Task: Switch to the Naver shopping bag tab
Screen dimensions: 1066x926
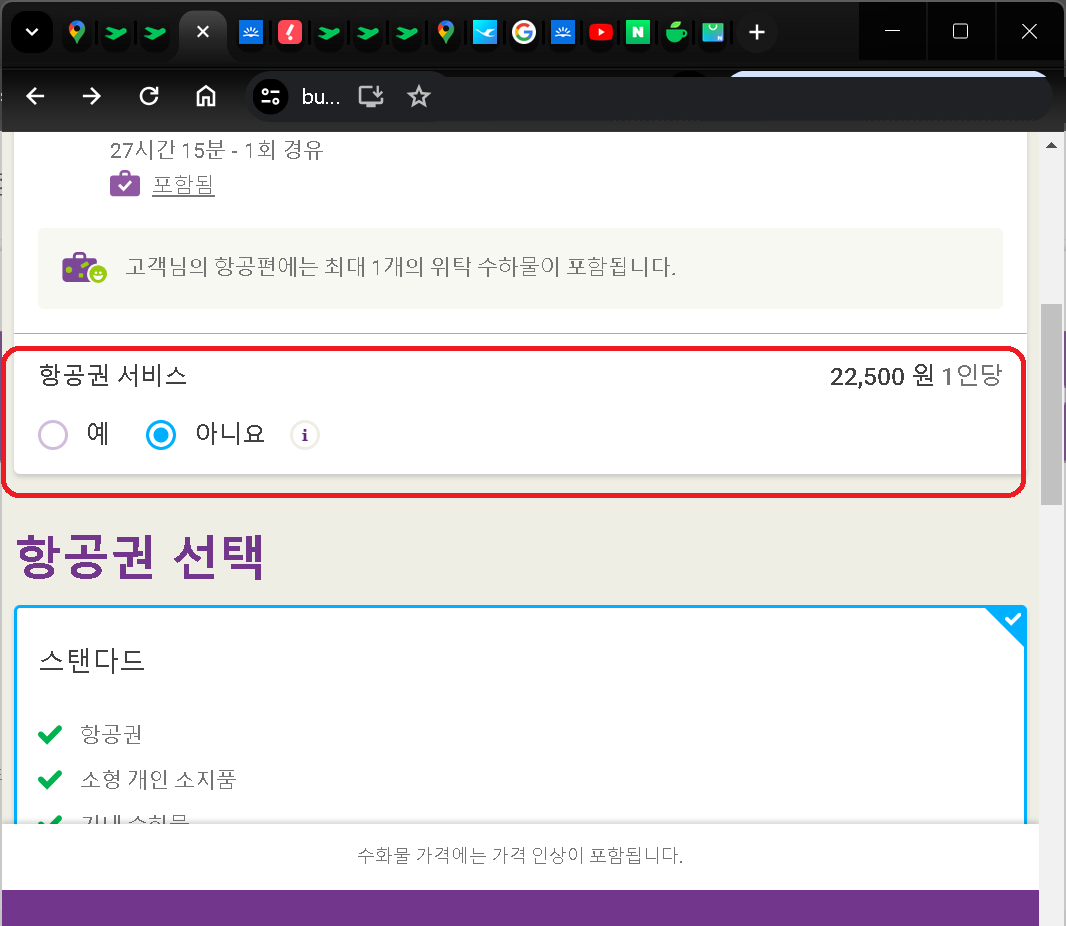Action: point(712,32)
